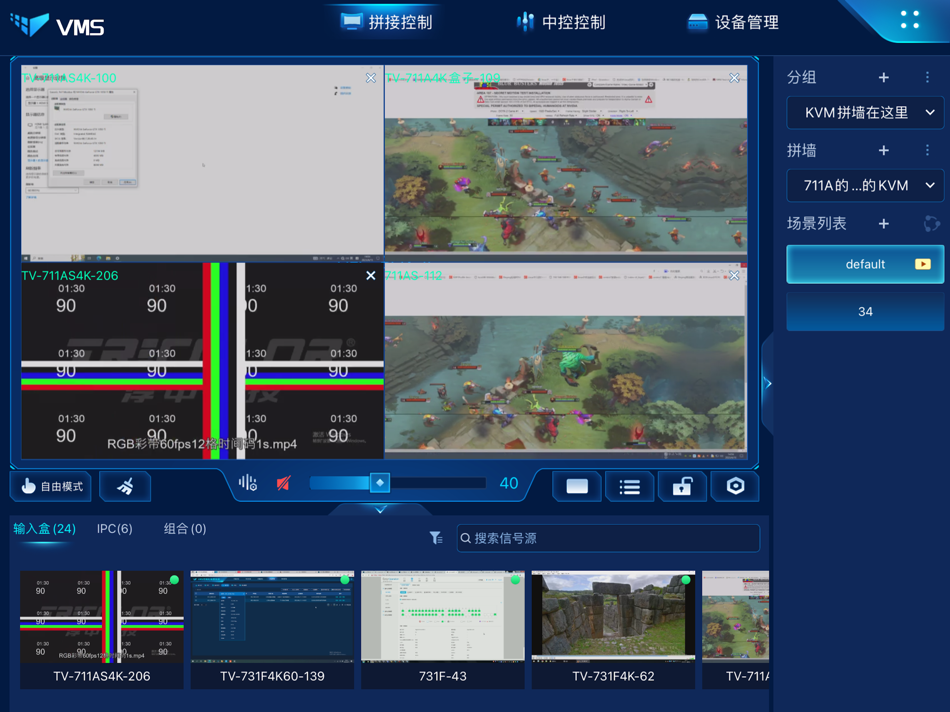Open 拼墙 more options menu

[x=927, y=150]
